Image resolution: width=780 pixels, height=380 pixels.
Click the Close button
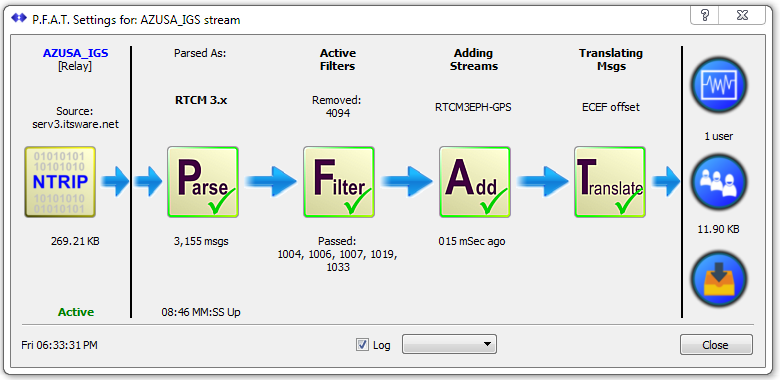(x=716, y=345)
